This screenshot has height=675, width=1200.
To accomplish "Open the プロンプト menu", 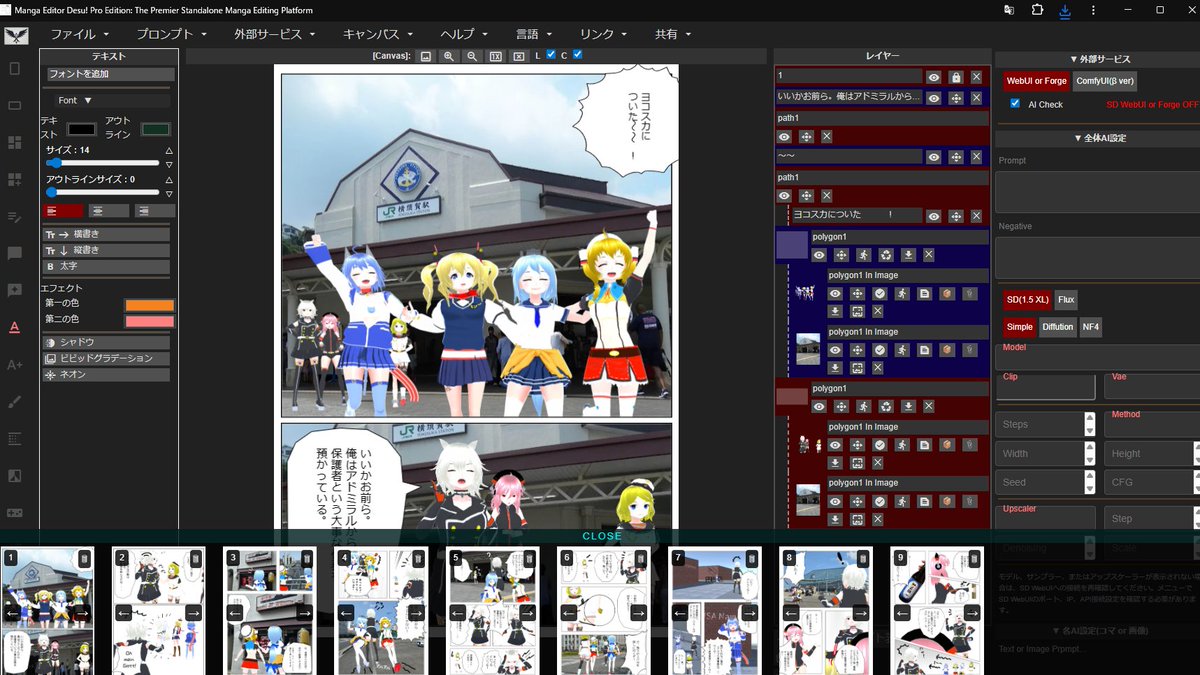I will [x=172, y=34].
